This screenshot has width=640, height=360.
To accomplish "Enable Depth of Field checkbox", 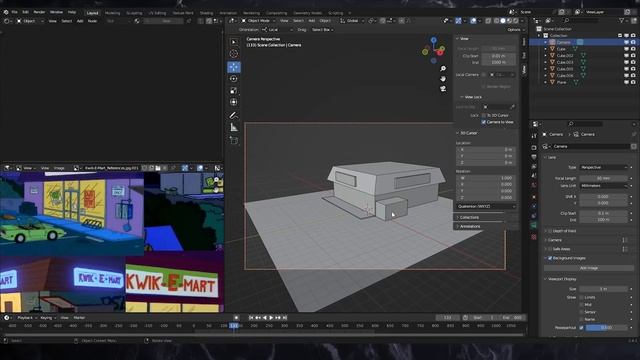I will [x=550, y=231].
